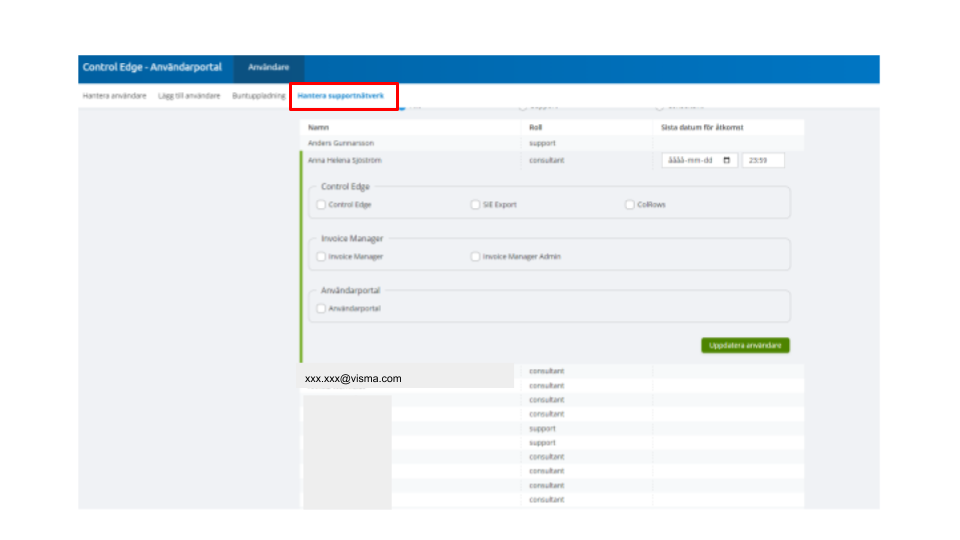Select the Anna Helena Sjöström row

coord(552,160)
